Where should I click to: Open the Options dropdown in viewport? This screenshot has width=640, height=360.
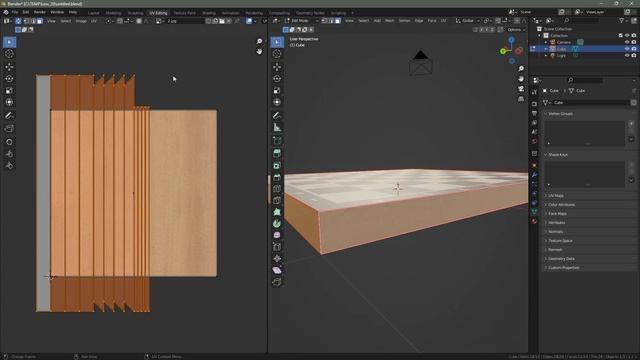point(516,30)
